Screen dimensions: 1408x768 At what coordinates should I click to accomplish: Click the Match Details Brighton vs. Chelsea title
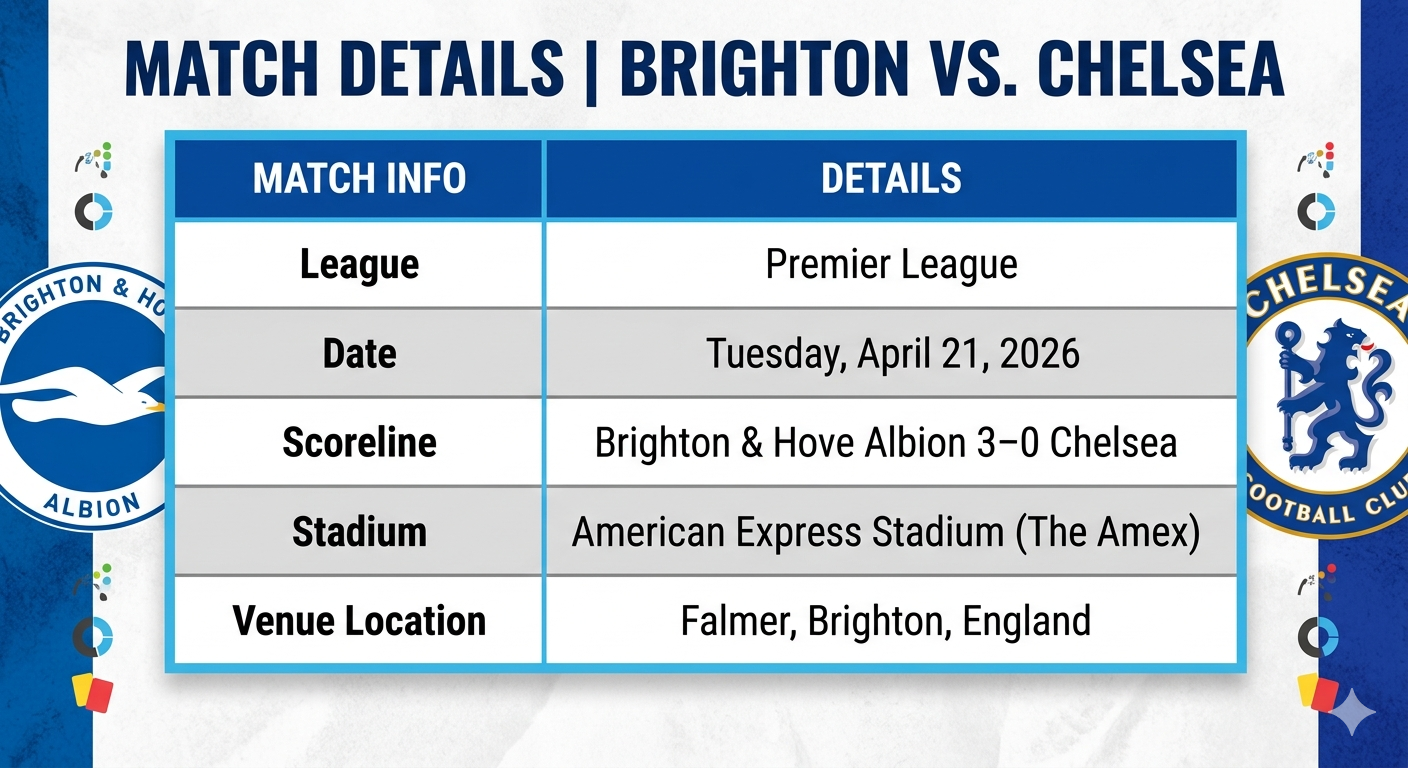pyautogui.click(x=704, y=70)
